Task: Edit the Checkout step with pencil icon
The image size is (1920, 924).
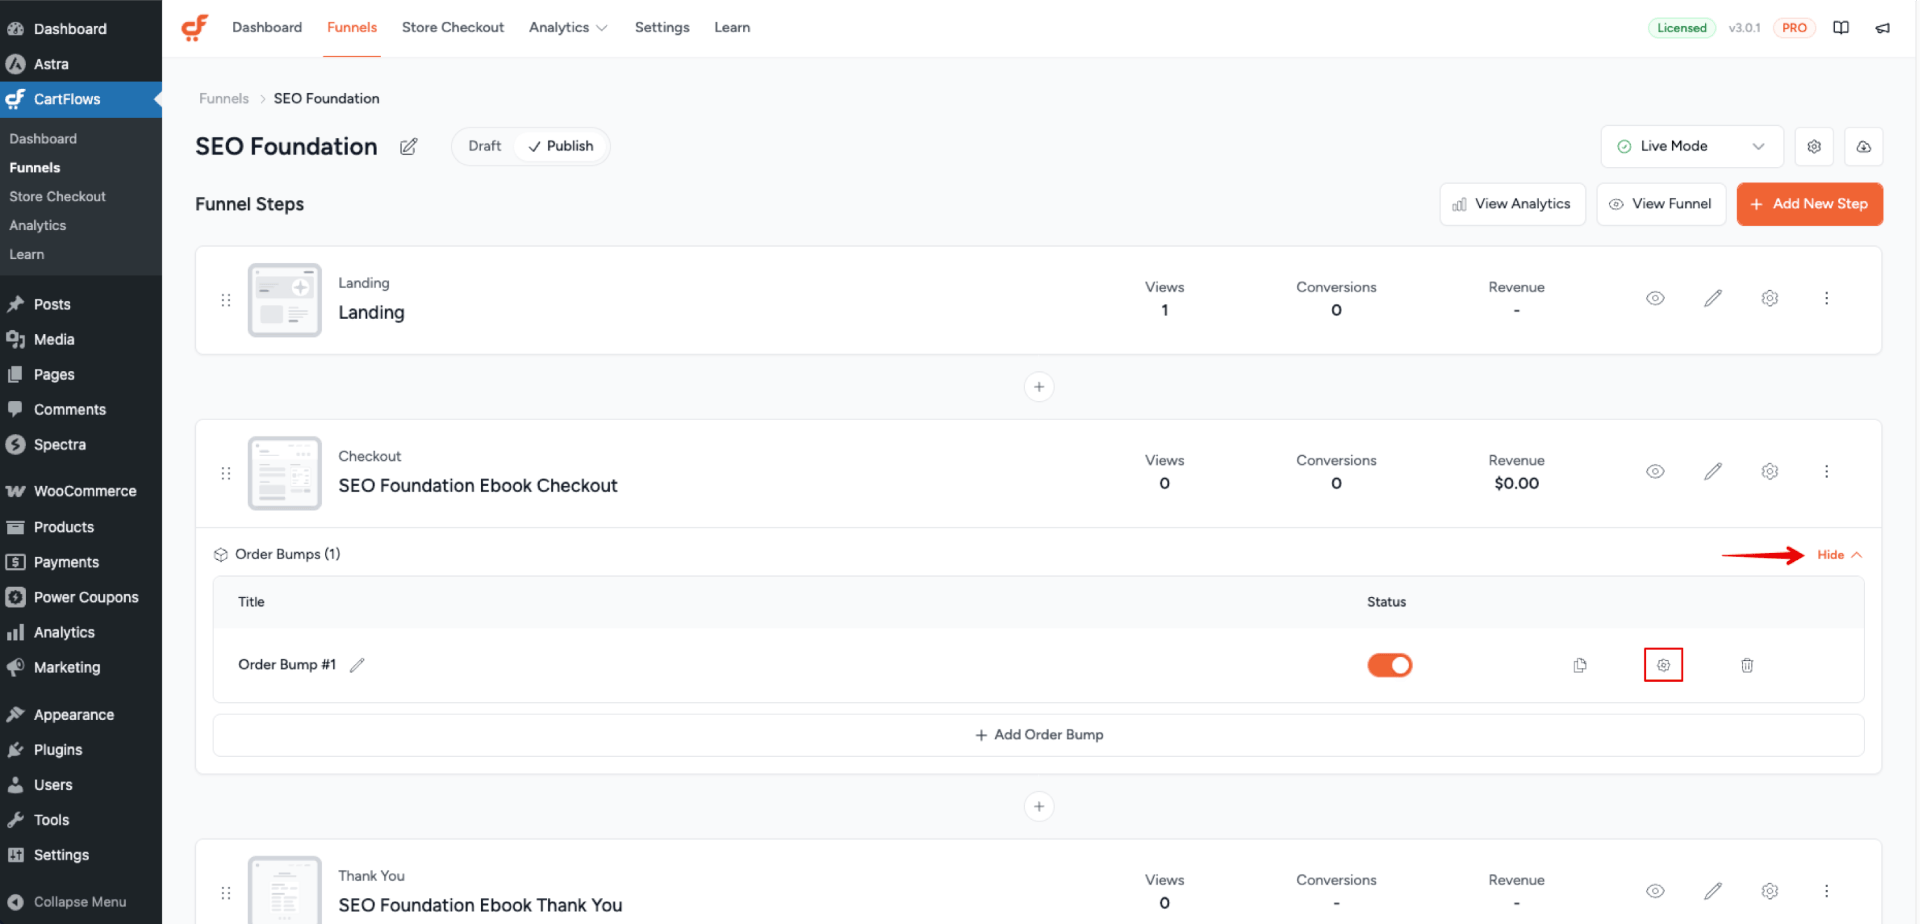Action: click(x=1713, y=471)
